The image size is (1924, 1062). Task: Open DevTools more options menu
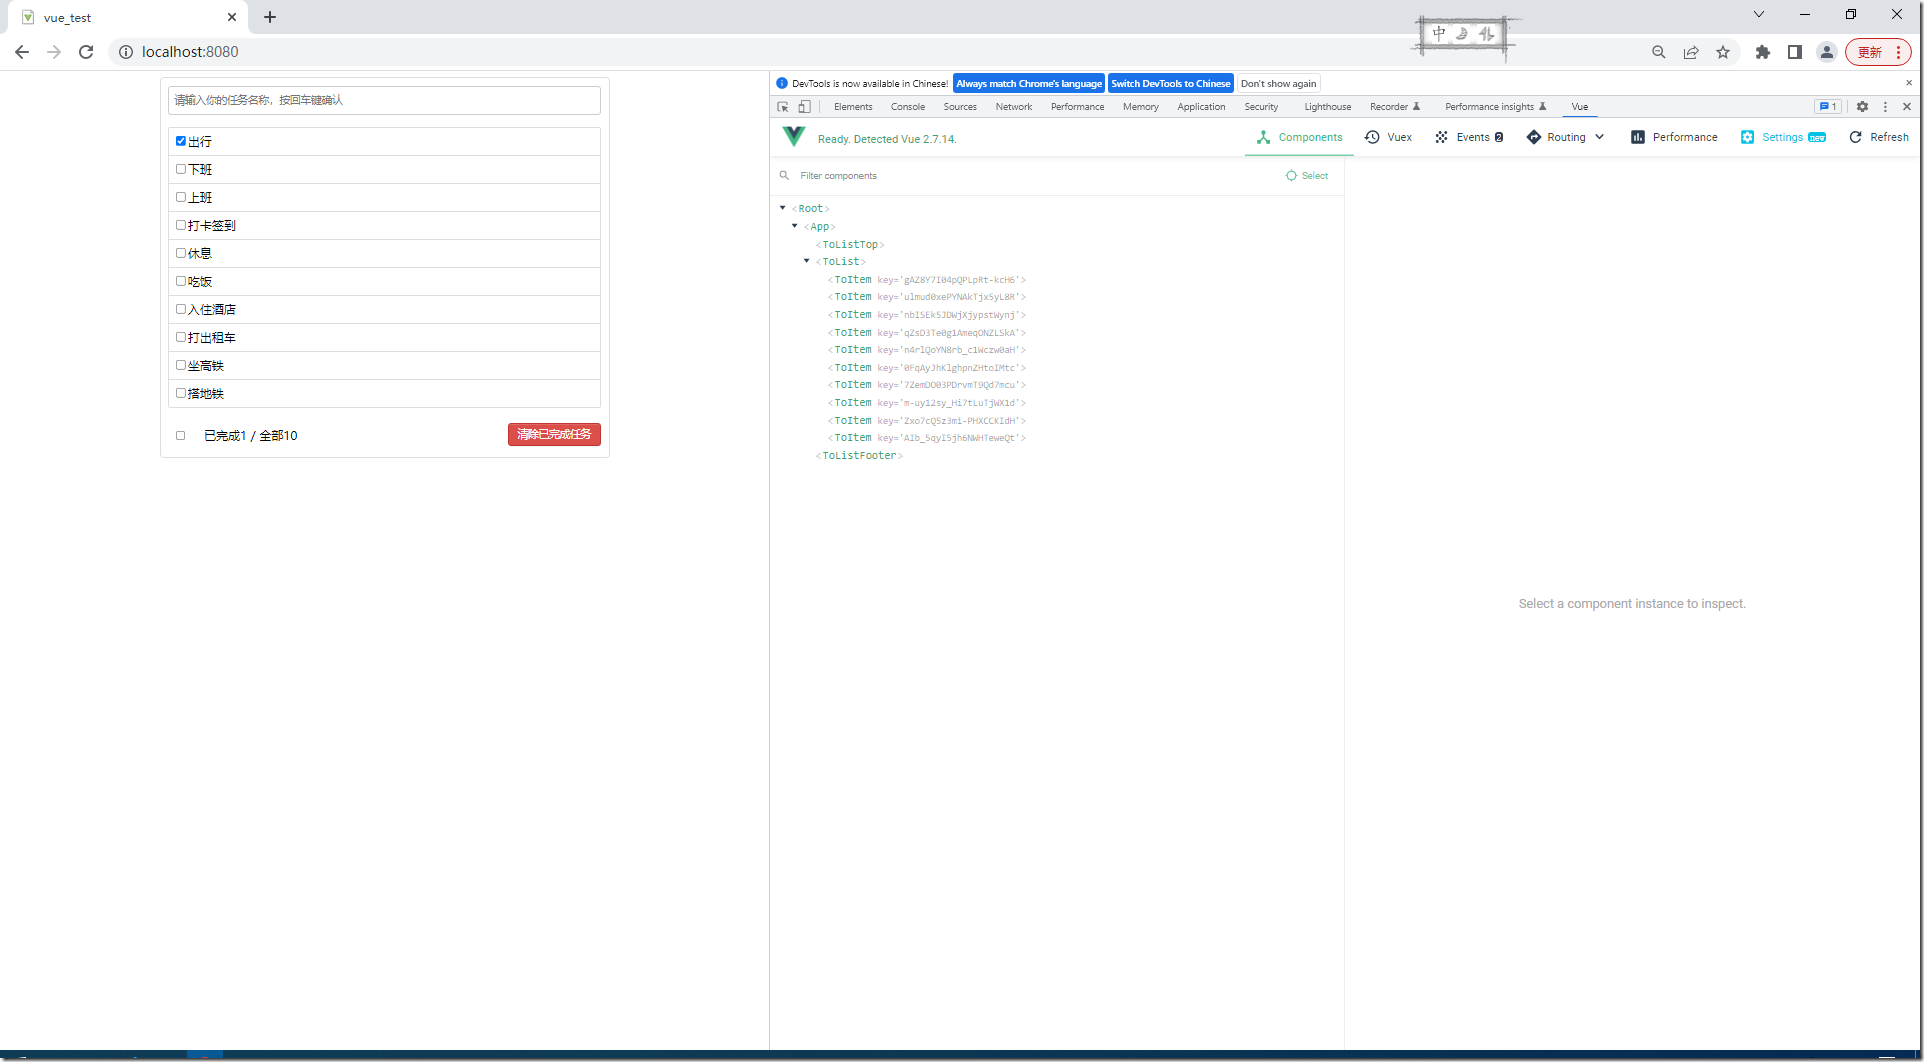1885,107
